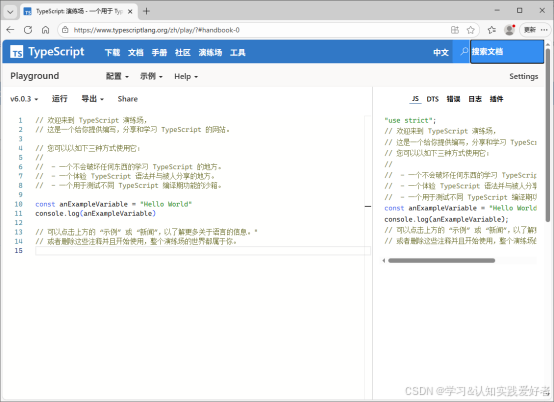Click "use strict" in the JS output
This screenshot has width=554, height=402.
pyautogui.click(x=408, y=120)
